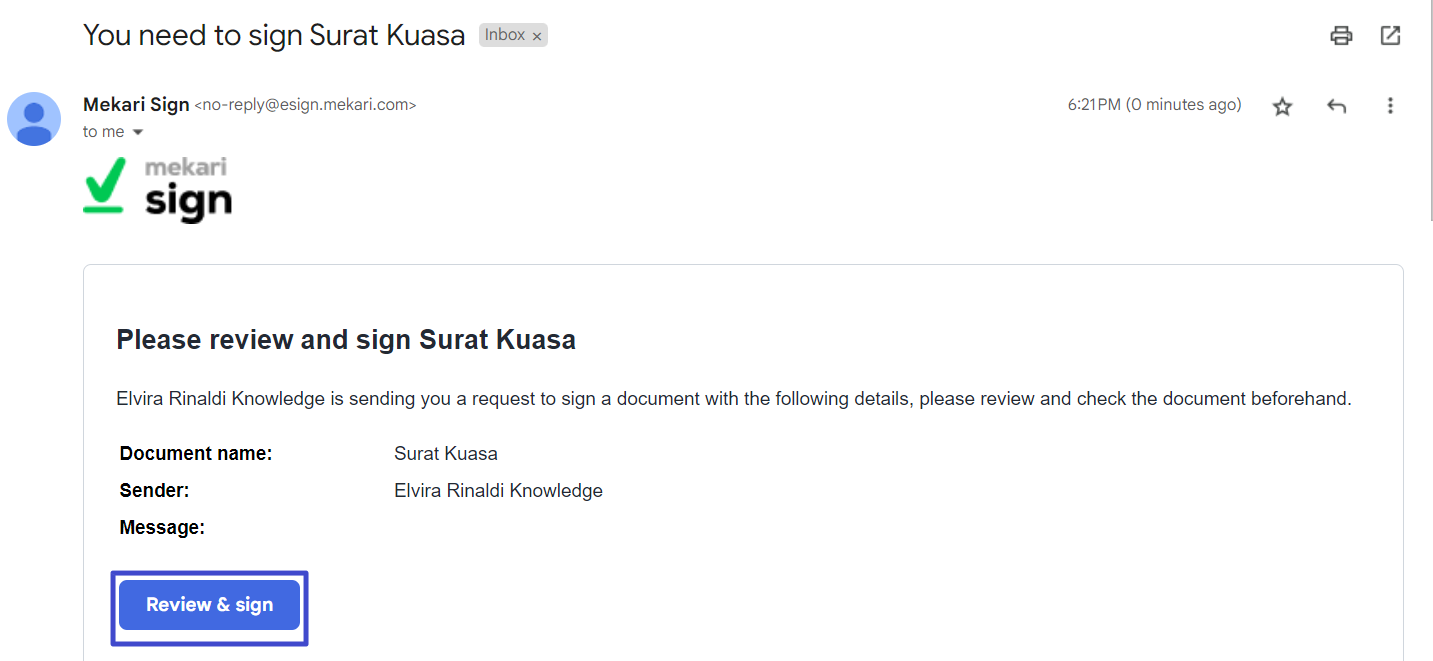Click the document name value "Surat Kuasa"
This screenshot has height=661, width=1433.
point(446,454)
